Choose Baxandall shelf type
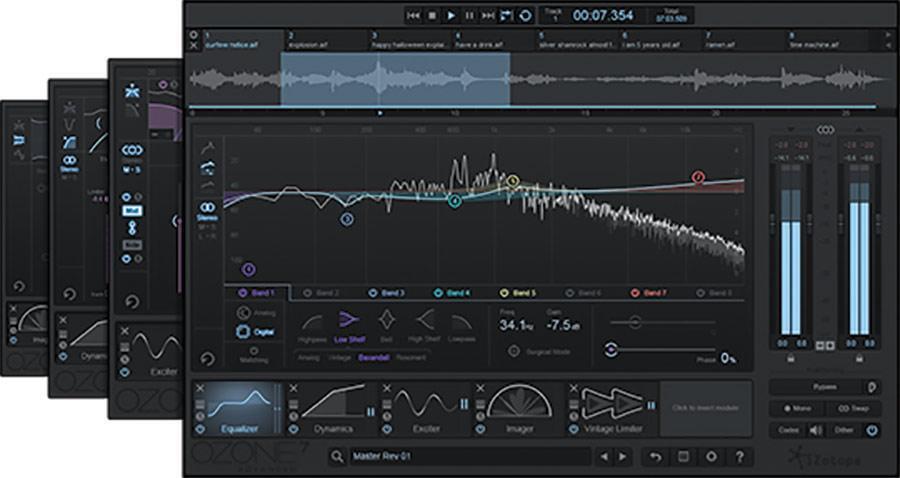Viewport: 900px width, 478px height. [374, 357]
